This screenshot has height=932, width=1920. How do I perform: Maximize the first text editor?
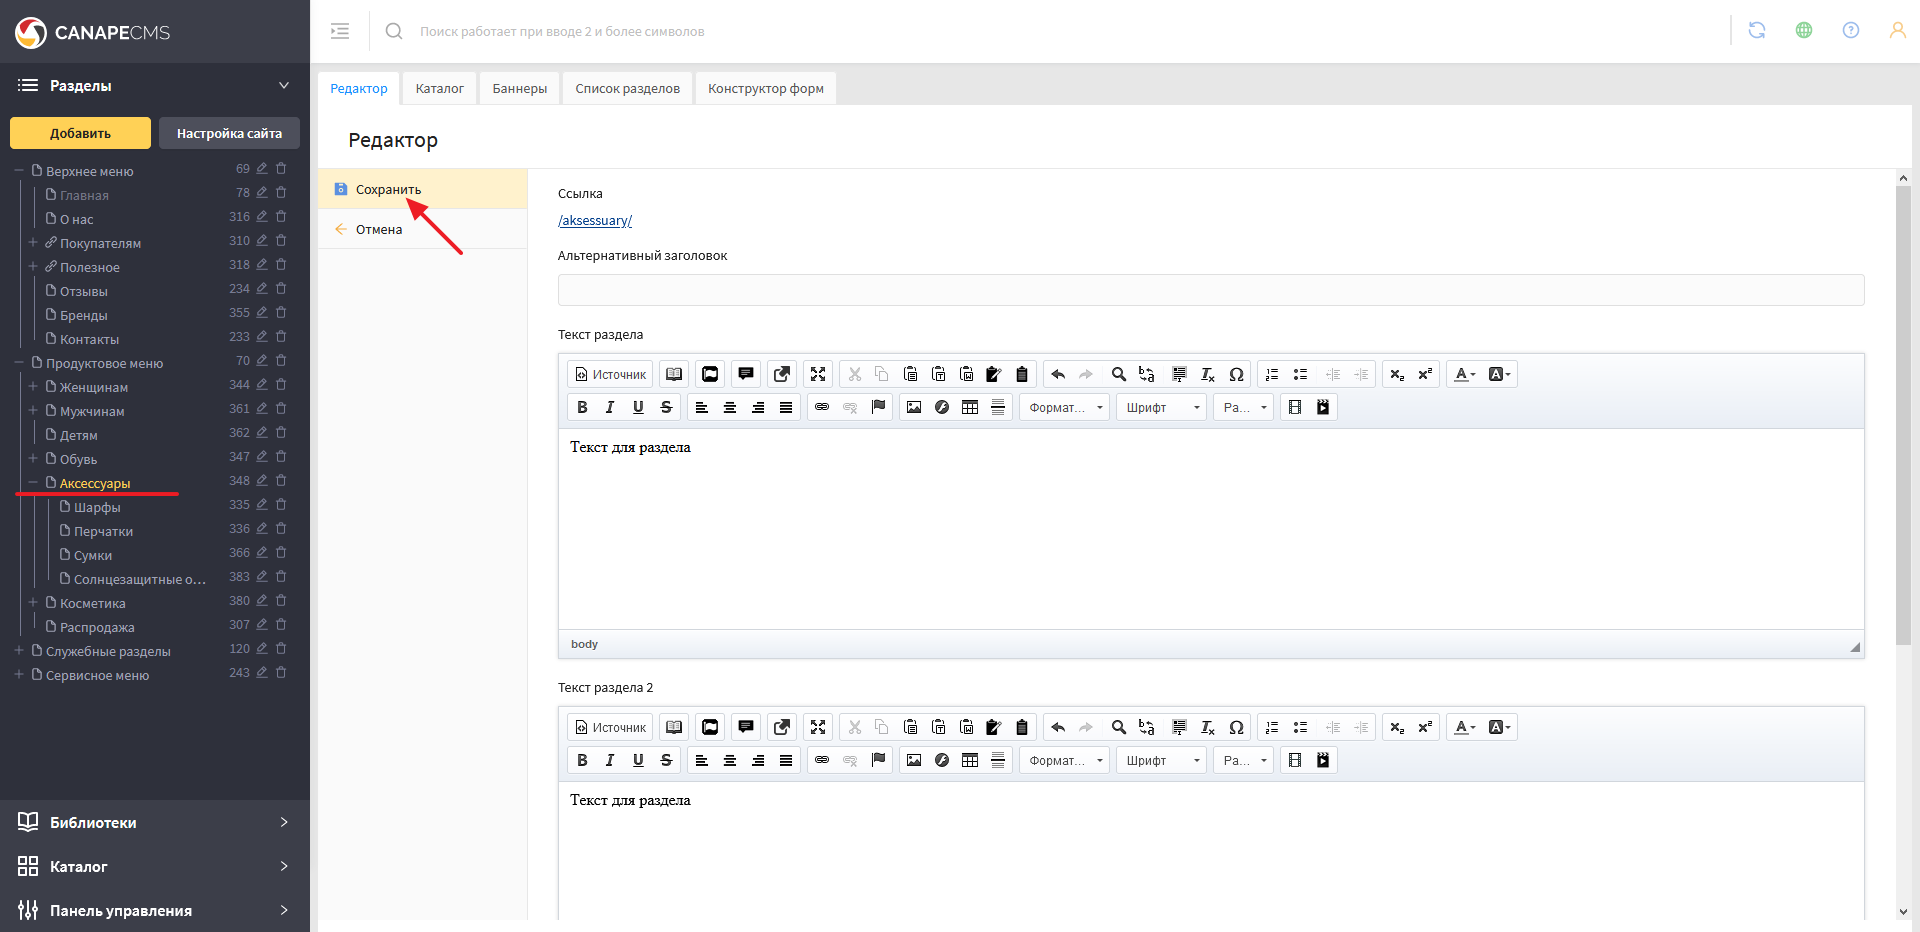click(818, 374)
